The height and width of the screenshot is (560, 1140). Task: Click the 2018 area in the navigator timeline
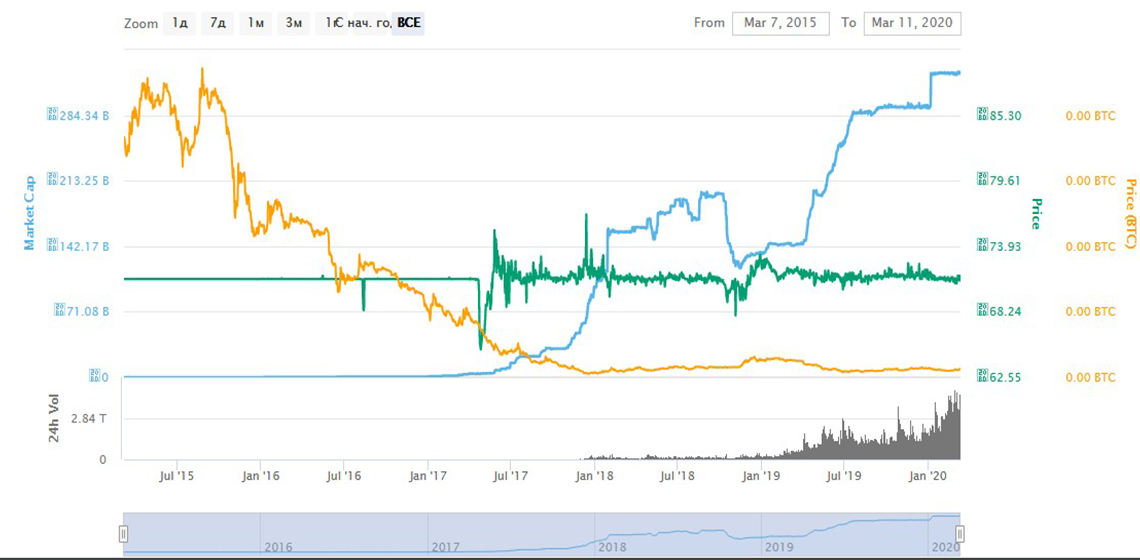612,547
